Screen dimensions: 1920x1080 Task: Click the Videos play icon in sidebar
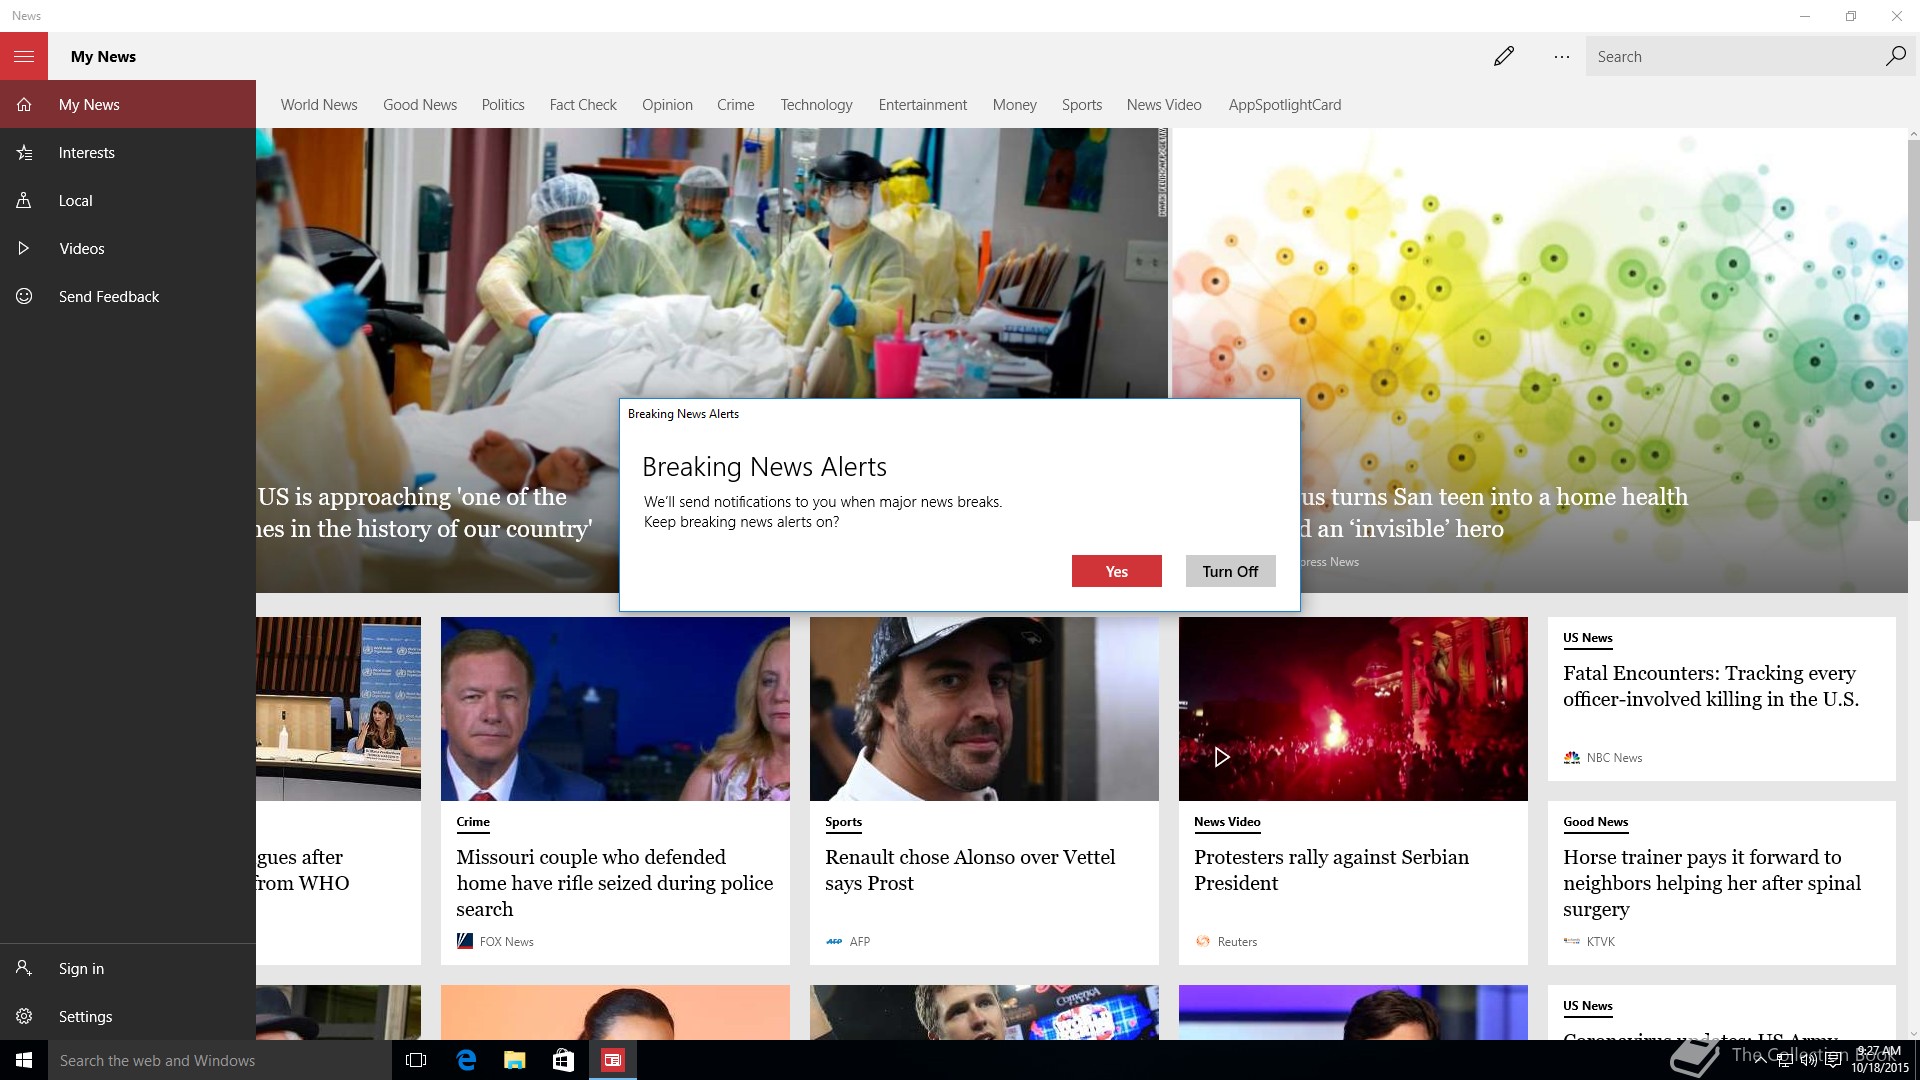[24, 248]
